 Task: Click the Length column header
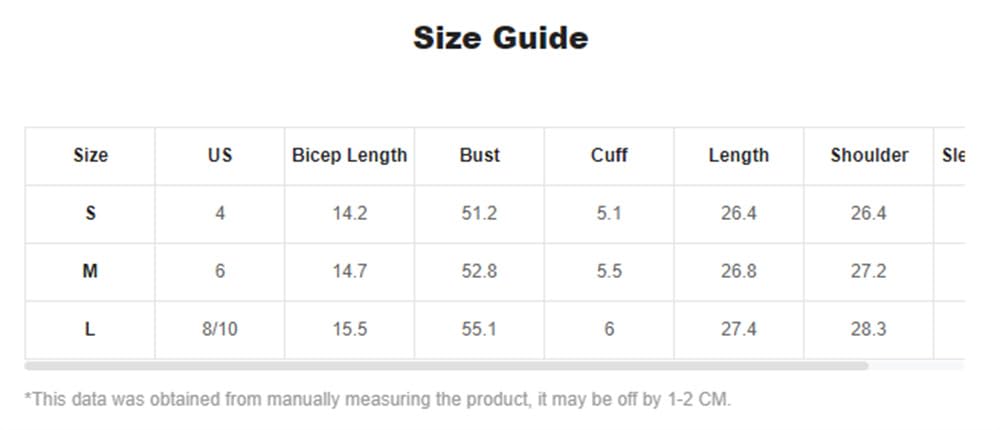739,155
